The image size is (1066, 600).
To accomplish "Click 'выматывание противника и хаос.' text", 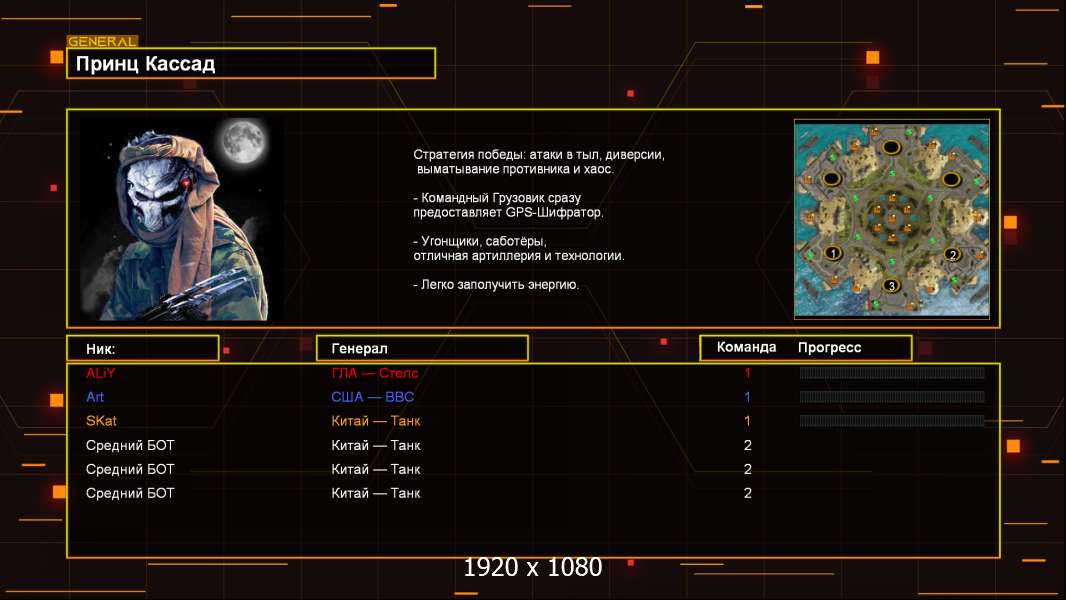I will (515, 169).
